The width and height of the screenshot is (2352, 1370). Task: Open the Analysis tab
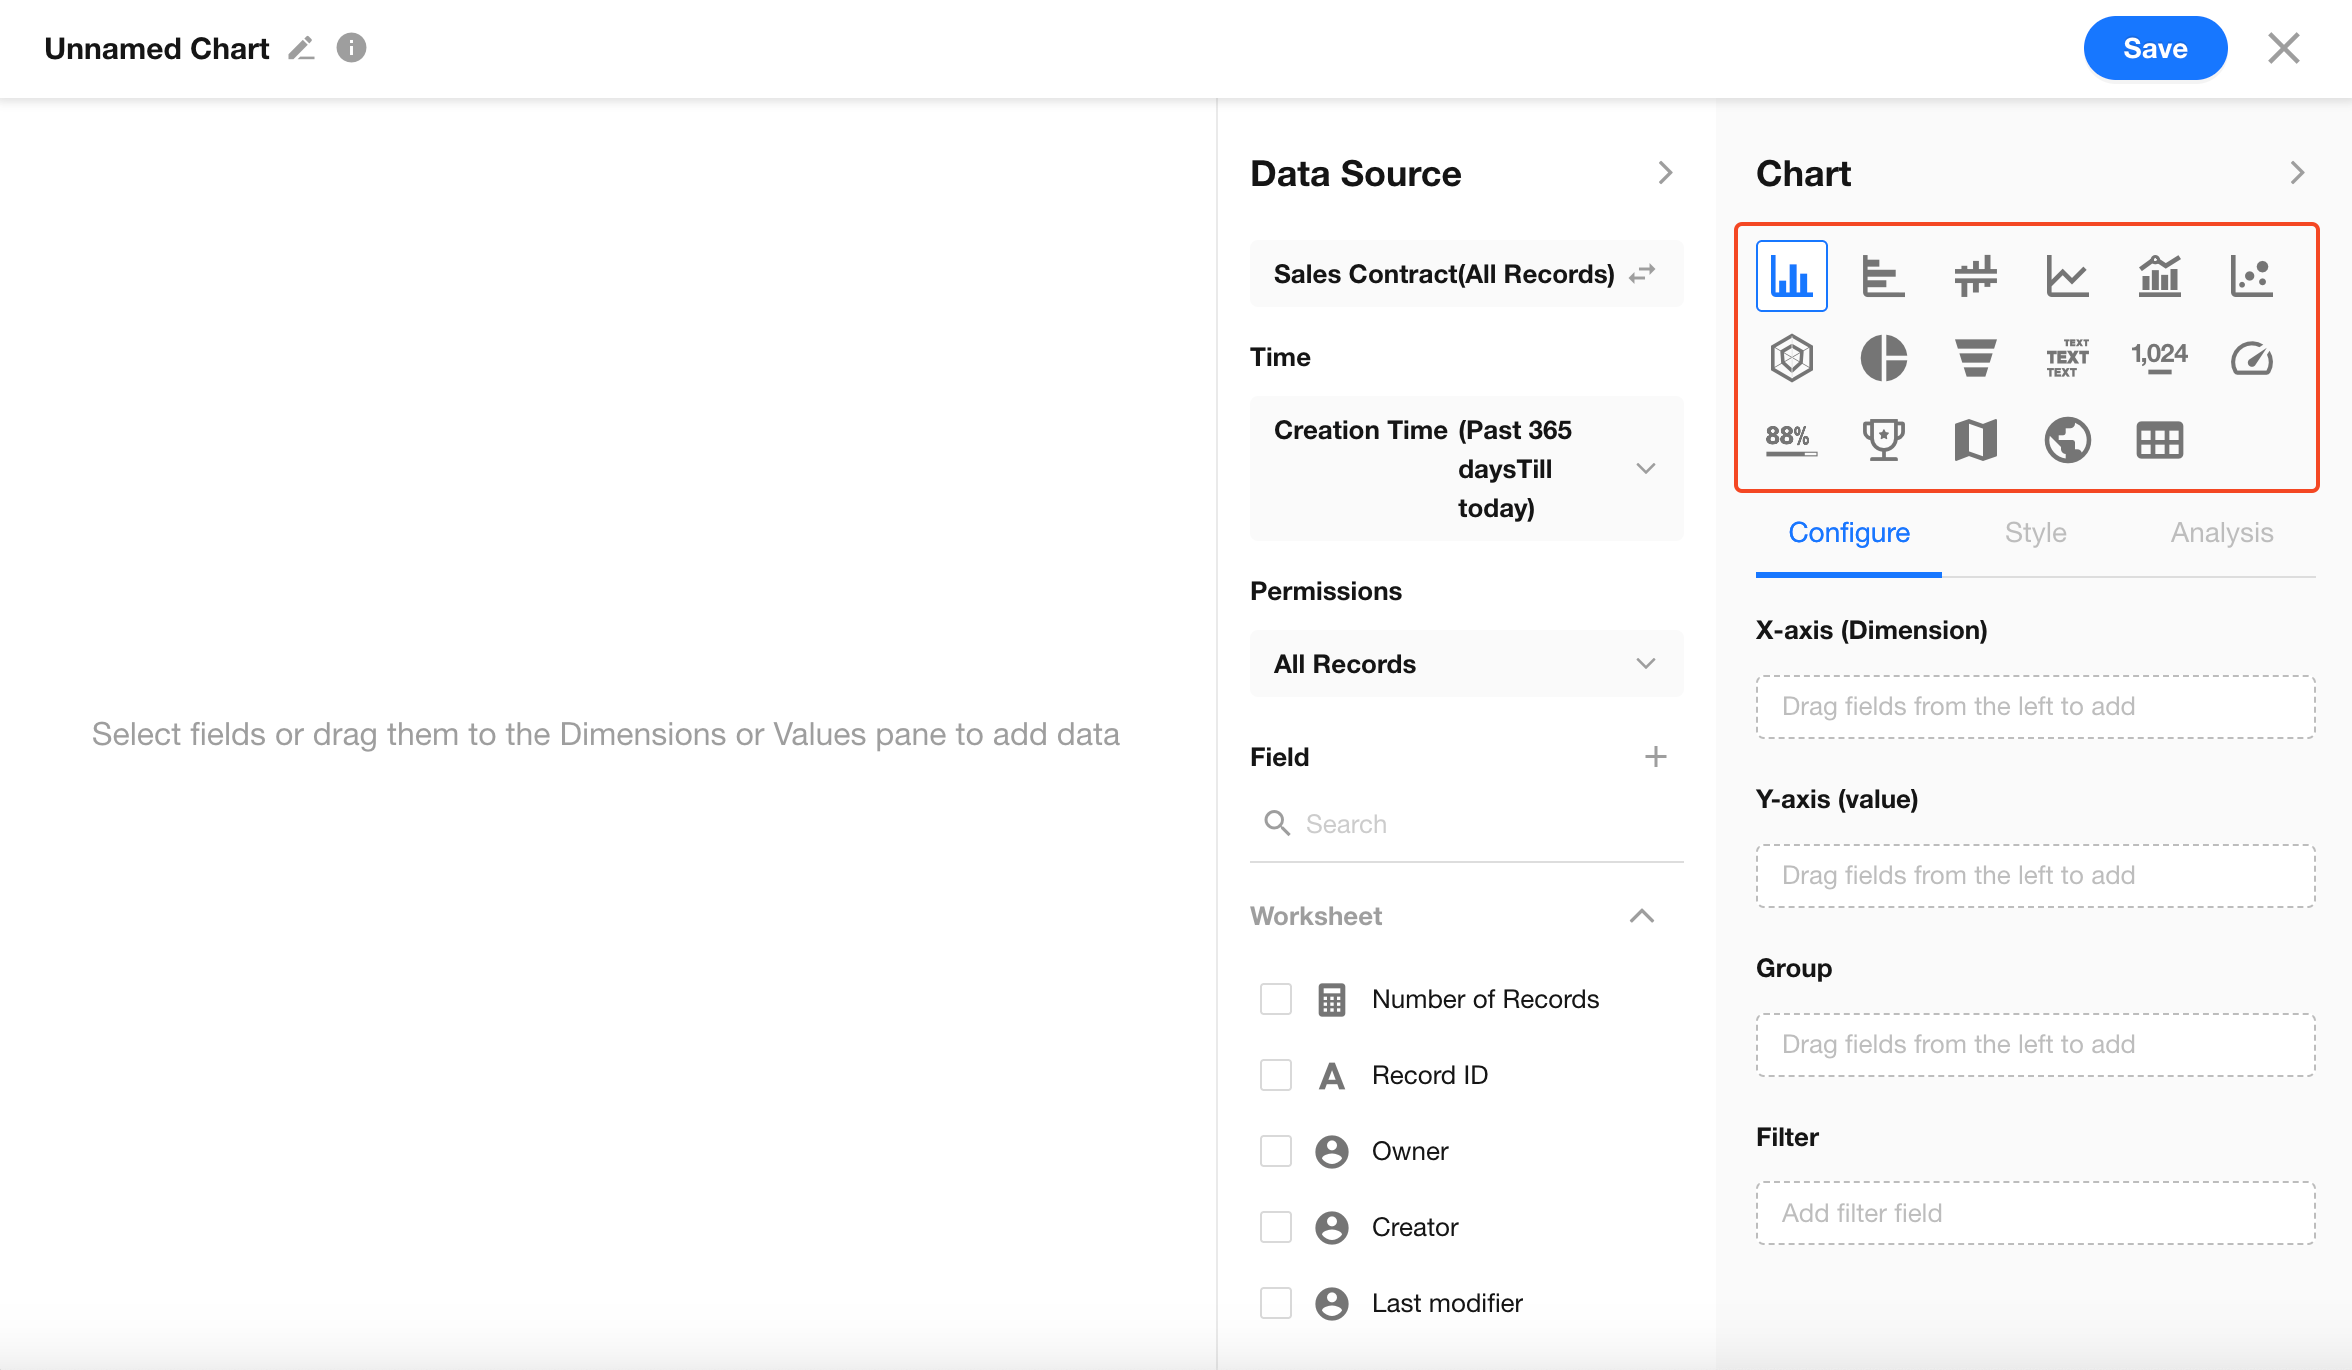coord(2221,533)
